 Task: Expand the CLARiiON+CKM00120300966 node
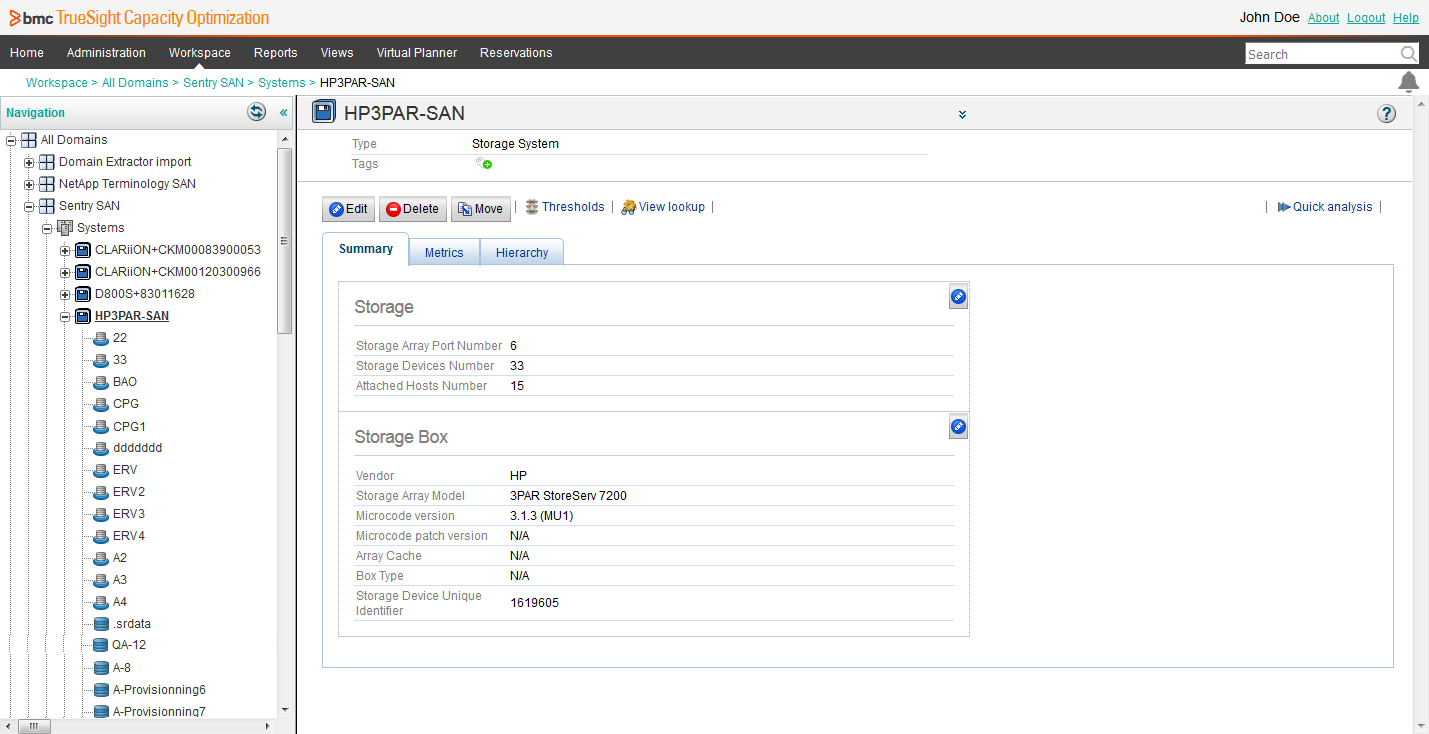coord(65,272)
